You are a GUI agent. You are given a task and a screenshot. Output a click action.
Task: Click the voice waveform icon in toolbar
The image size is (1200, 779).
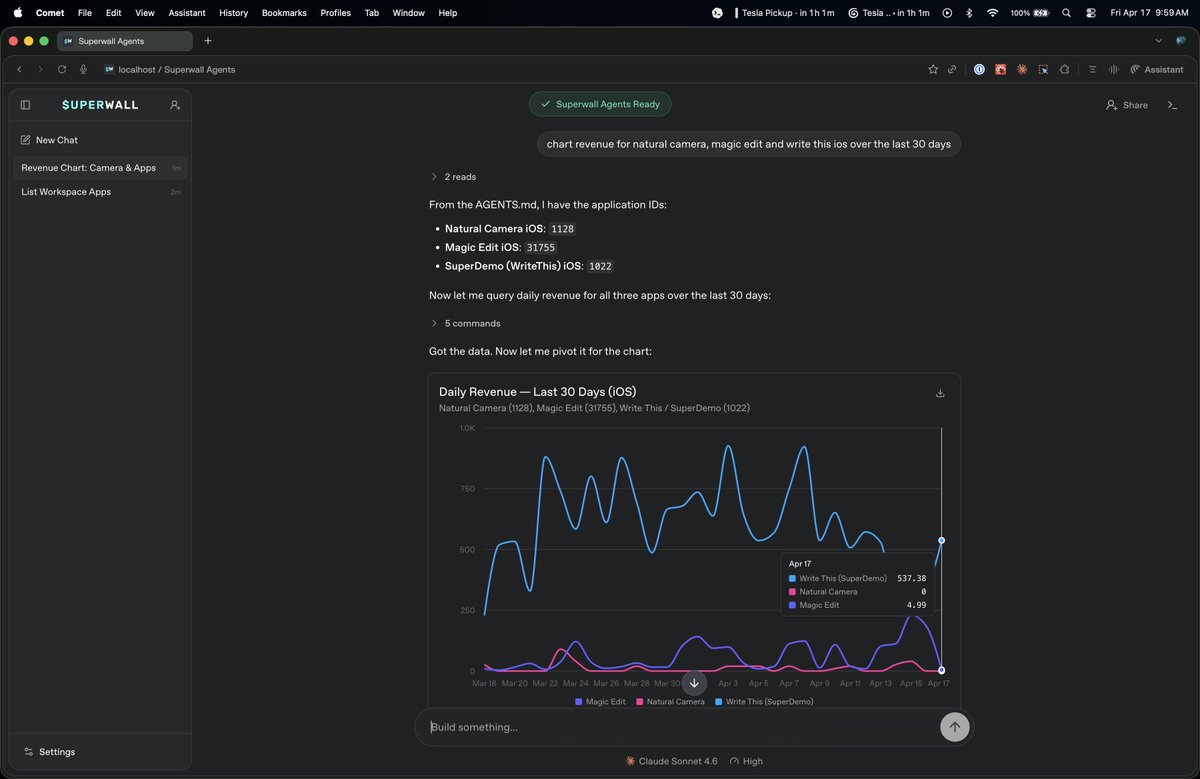[1114, 69]
